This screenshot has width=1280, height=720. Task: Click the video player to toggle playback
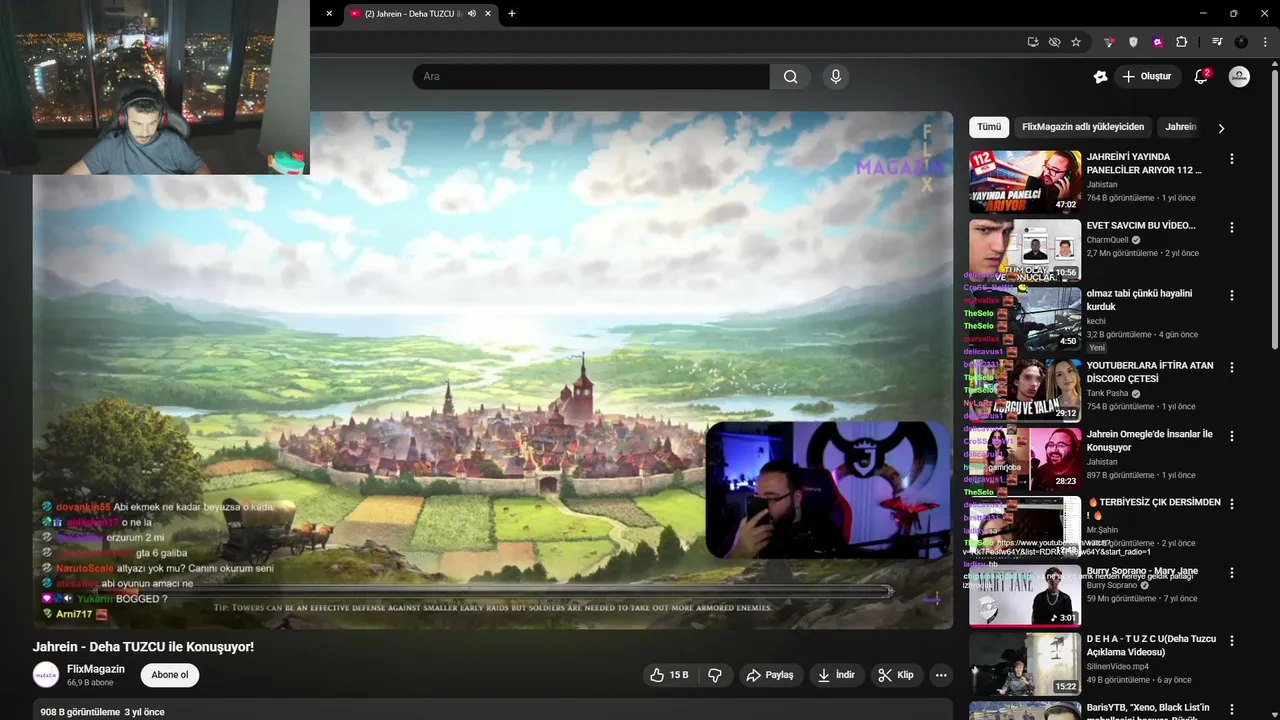tap(493, 370)
